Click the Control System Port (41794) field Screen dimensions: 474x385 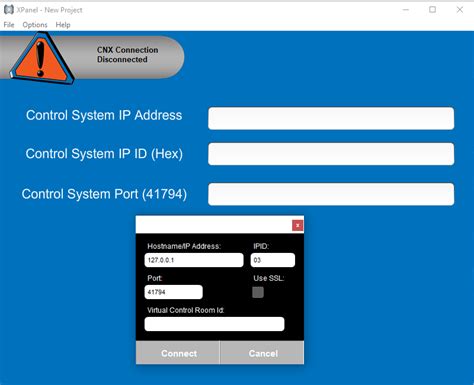(331, 194)
